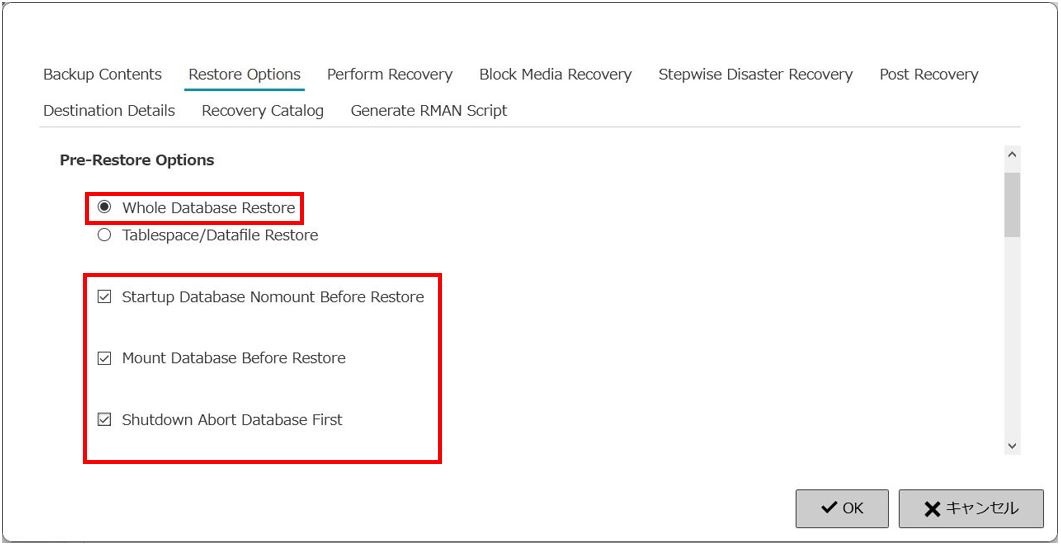
Task: Switch to the Post Recovery tab
Action: [928, 74]
